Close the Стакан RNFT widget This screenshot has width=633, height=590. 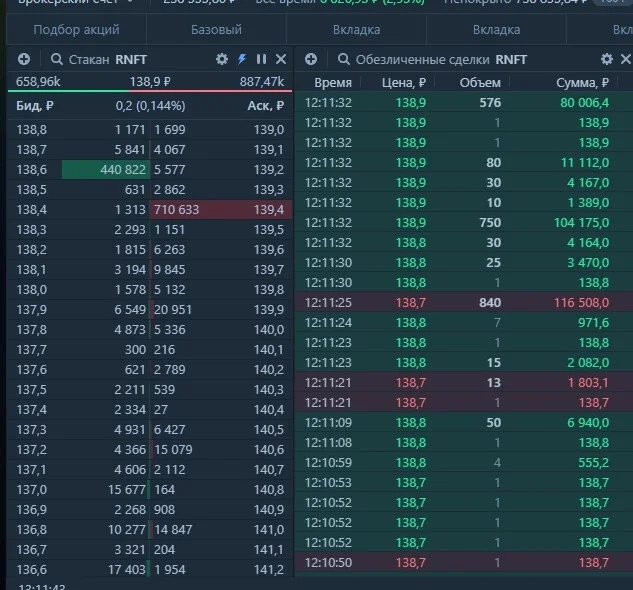tap(281, 59)
